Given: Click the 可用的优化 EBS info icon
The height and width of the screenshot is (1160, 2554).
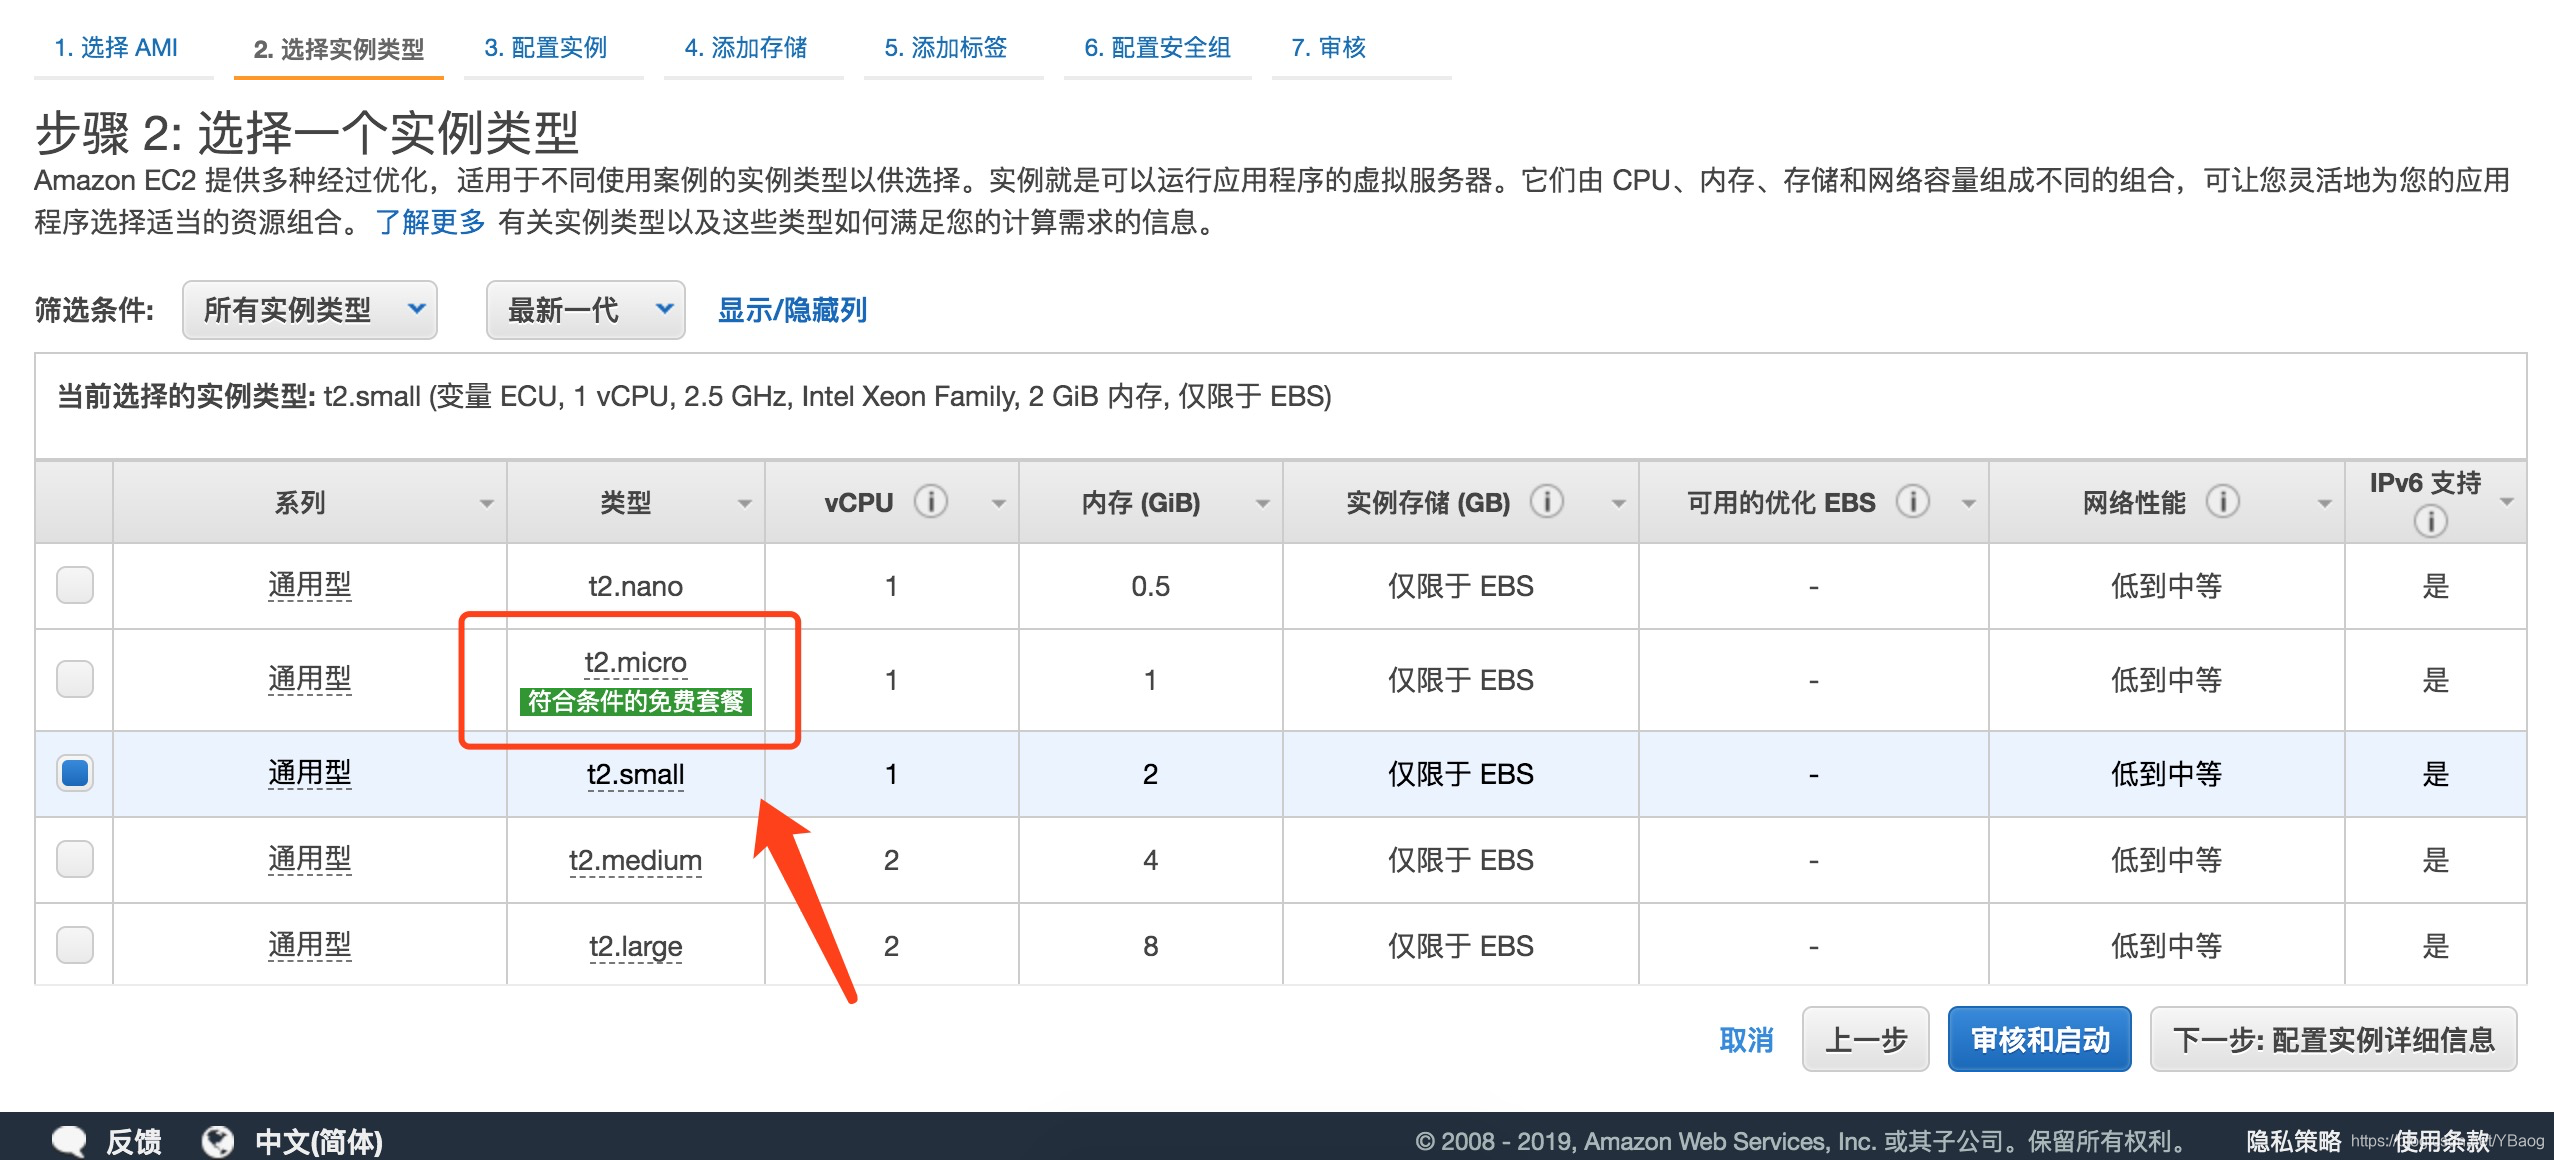Looking at the screenshot, I should [1912, 501].
